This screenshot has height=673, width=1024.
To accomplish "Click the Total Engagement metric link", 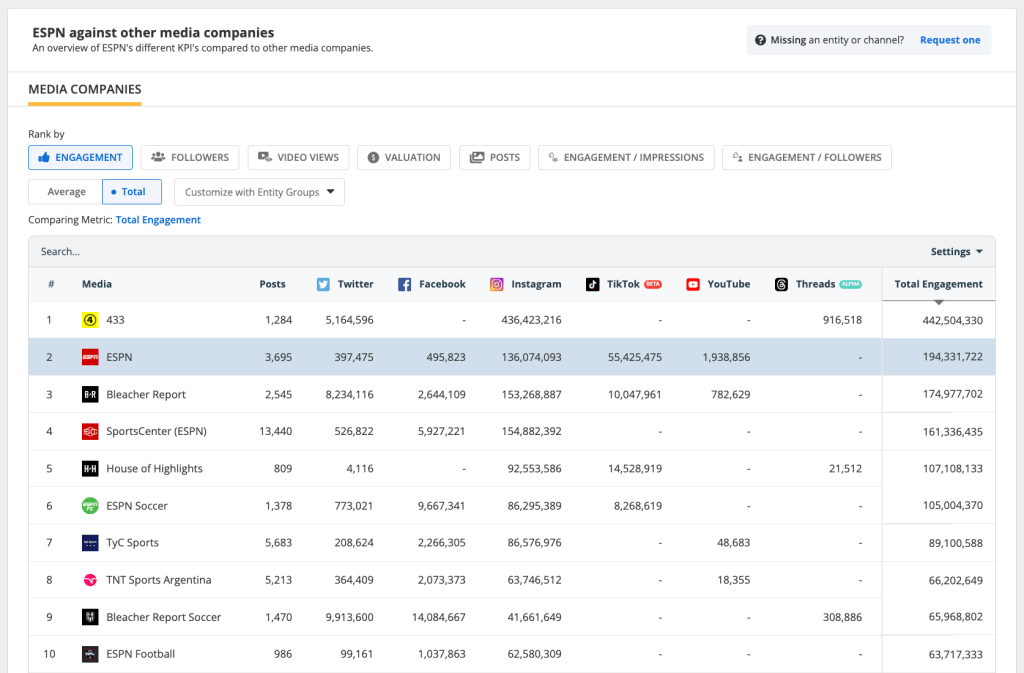I will (158, 220).
